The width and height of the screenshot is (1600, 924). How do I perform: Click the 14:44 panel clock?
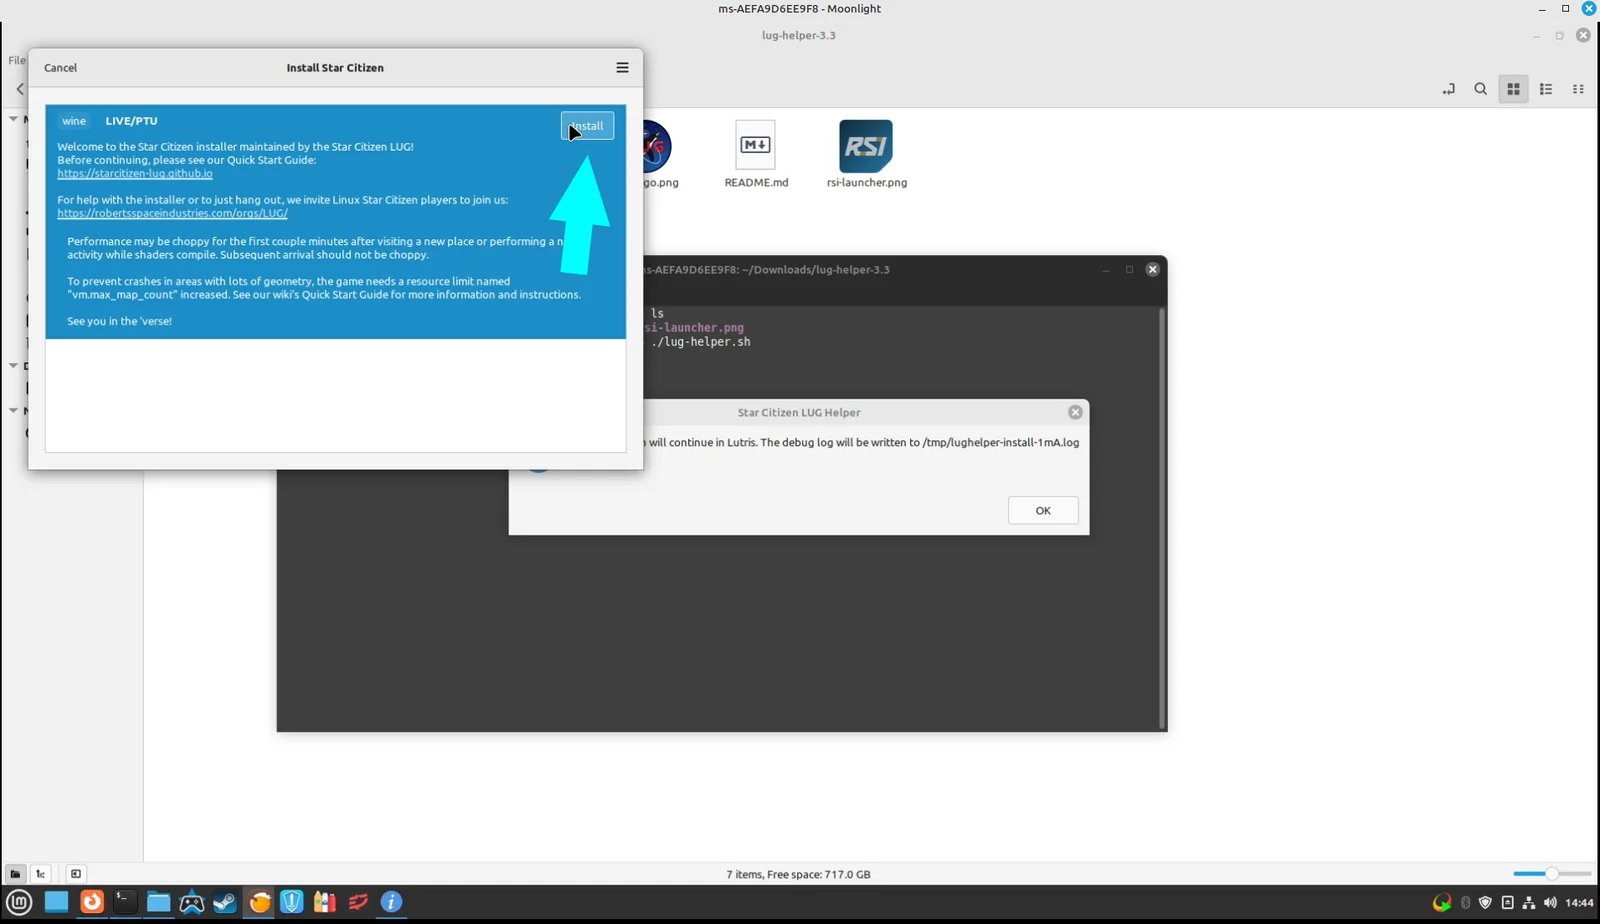tap(1580, 903)
